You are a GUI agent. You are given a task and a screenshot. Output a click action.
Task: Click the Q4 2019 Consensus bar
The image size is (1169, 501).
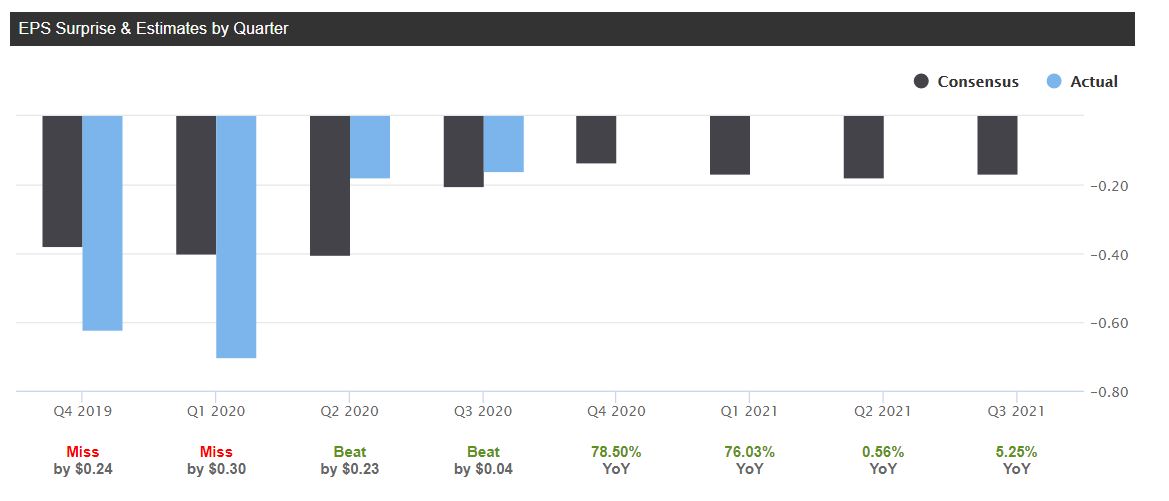[x=62, y=181]
